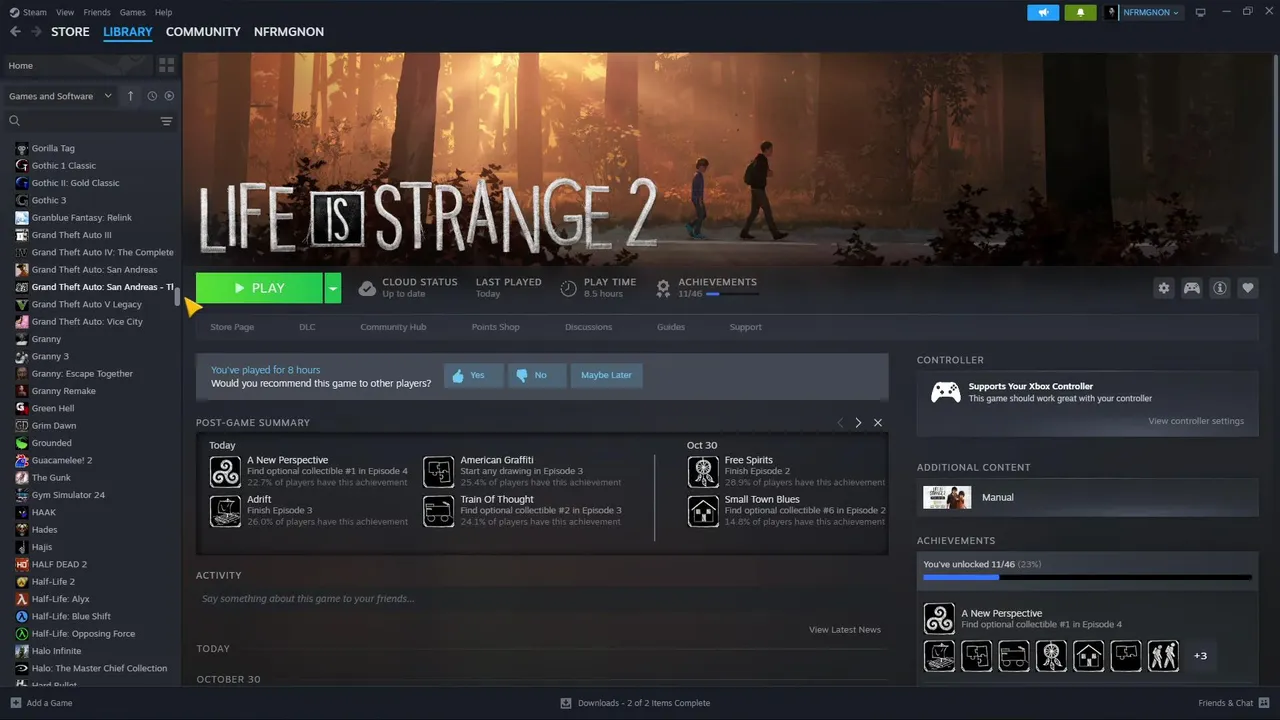
Task: Close the post-game summary panel
Action: (x=878, y=423)
